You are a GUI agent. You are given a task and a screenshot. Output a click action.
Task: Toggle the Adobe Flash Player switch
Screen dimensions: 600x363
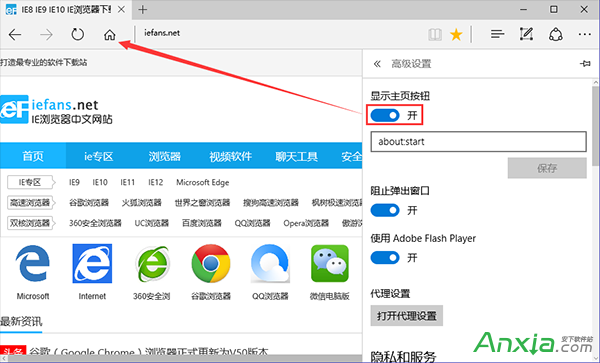[x=385, y=257]
